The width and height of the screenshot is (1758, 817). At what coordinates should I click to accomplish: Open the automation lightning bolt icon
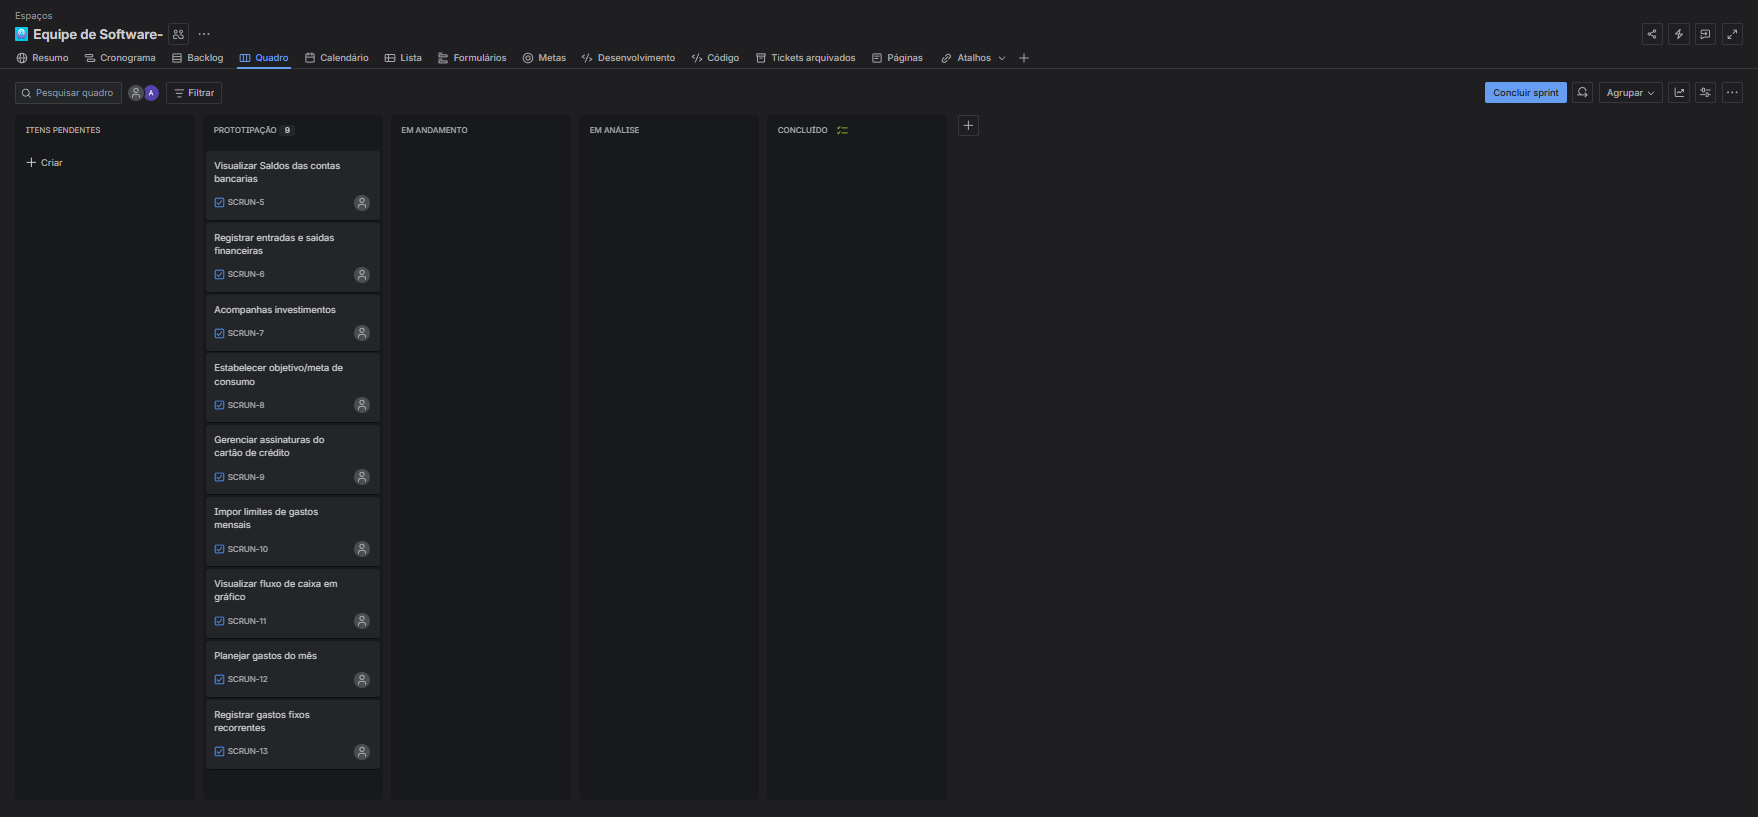(1679, 34)
